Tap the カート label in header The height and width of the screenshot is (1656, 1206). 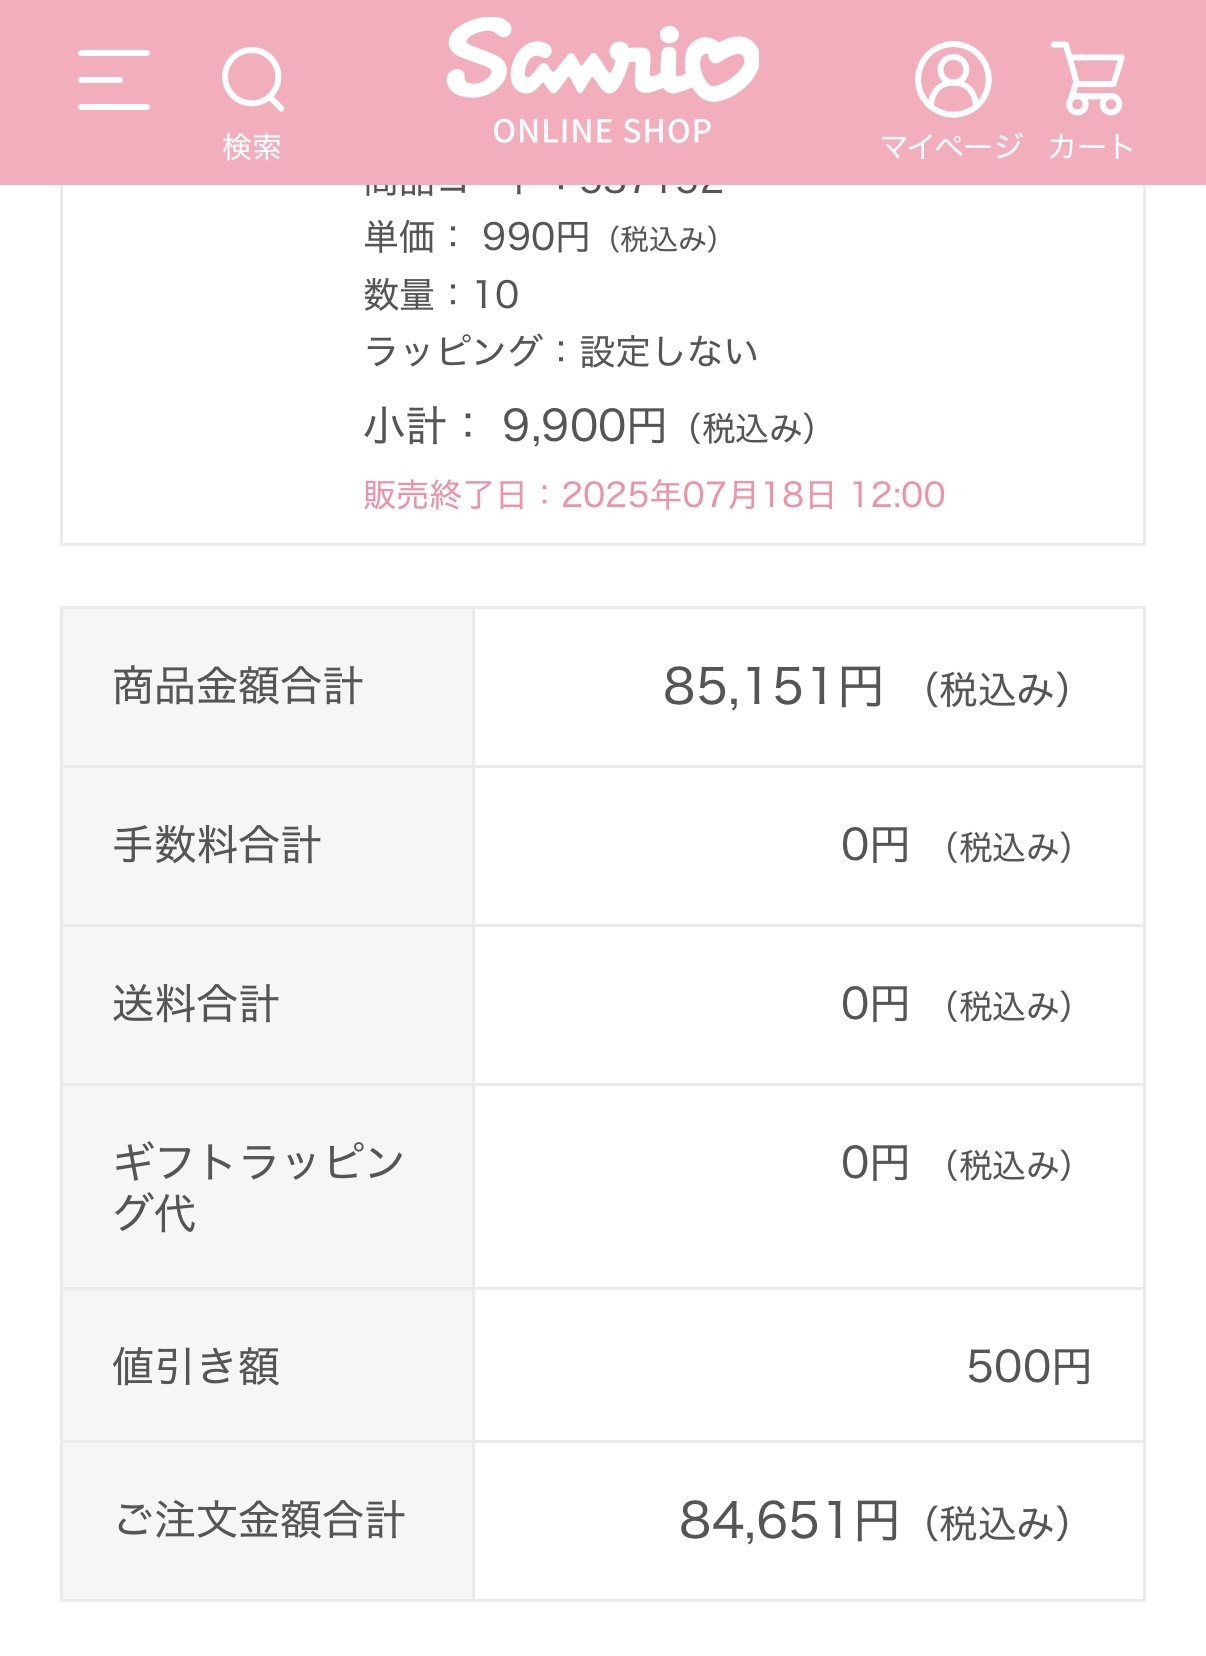pos(1090,147)
